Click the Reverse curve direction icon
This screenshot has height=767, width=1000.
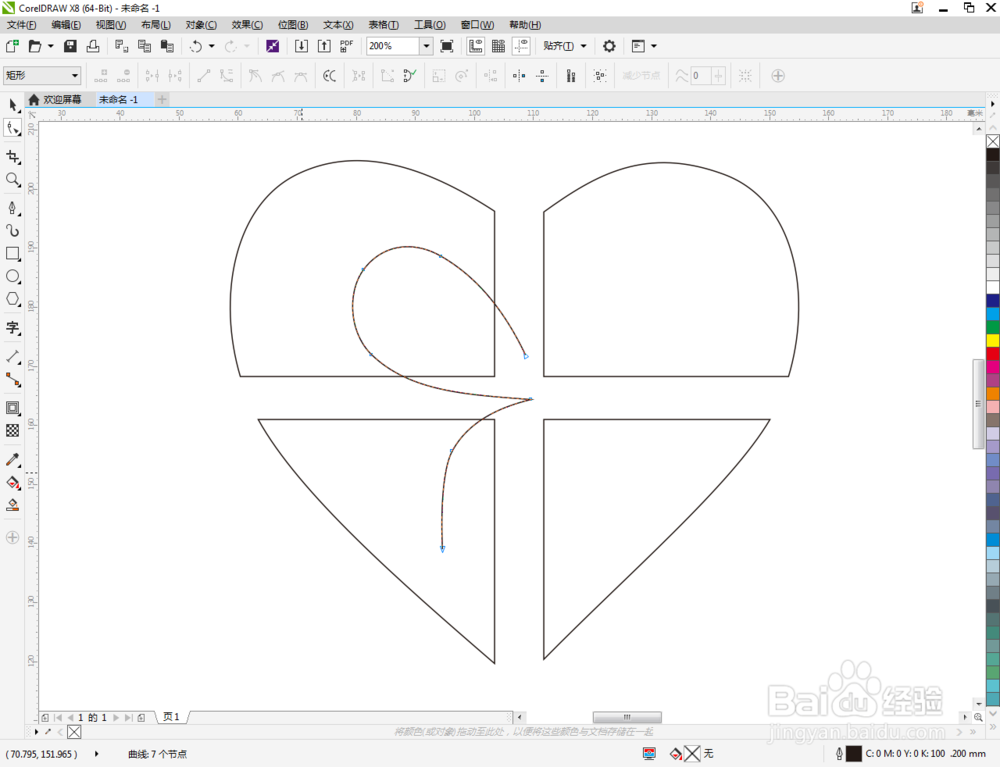[x=329, y=76]
